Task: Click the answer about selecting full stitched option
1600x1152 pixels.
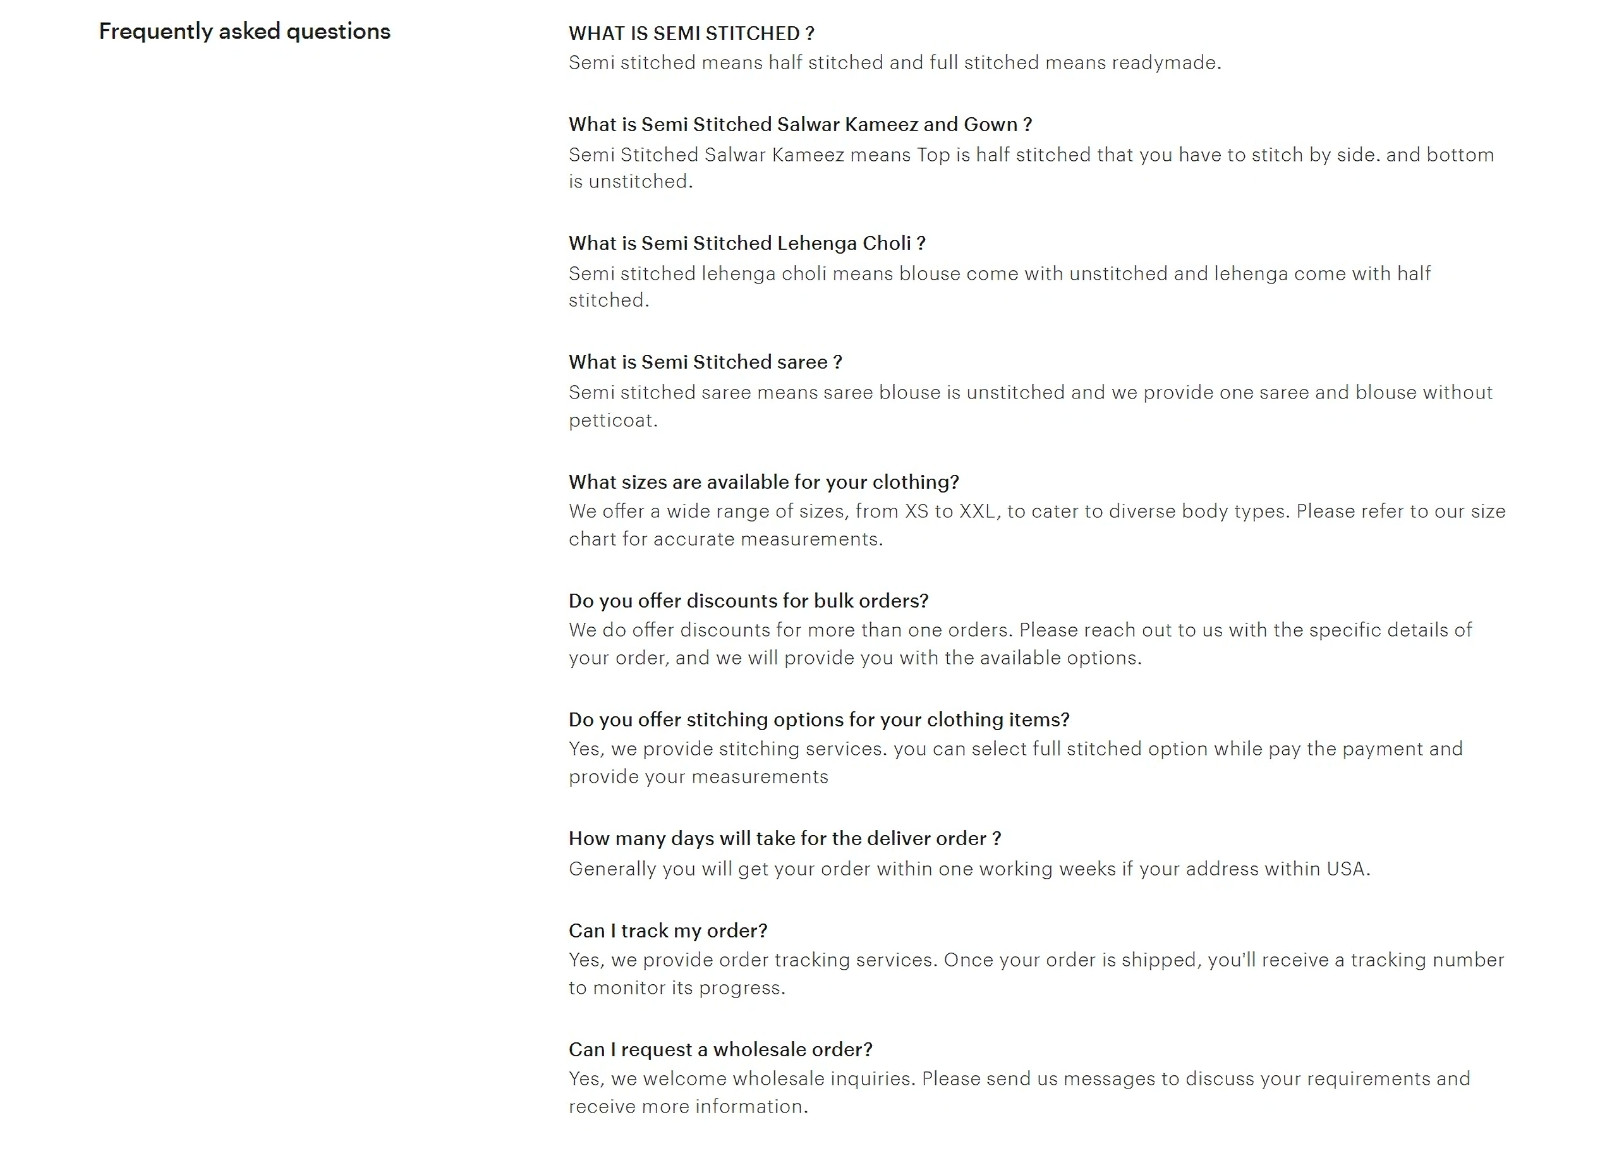Action: (1015, 763)
